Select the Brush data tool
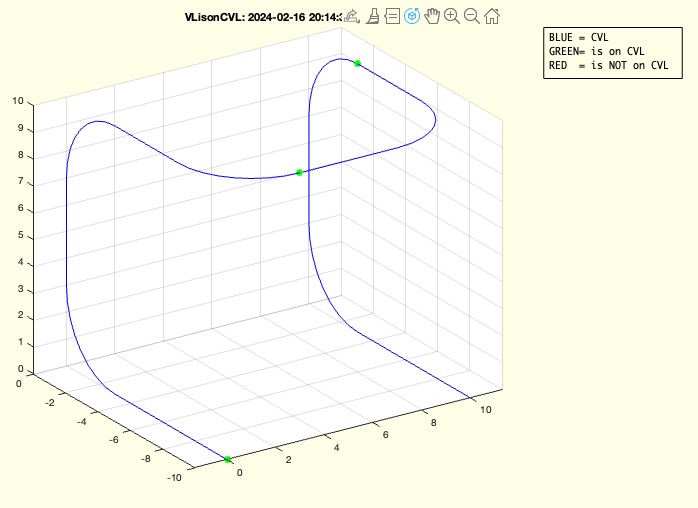 click(x=372, y=16)
